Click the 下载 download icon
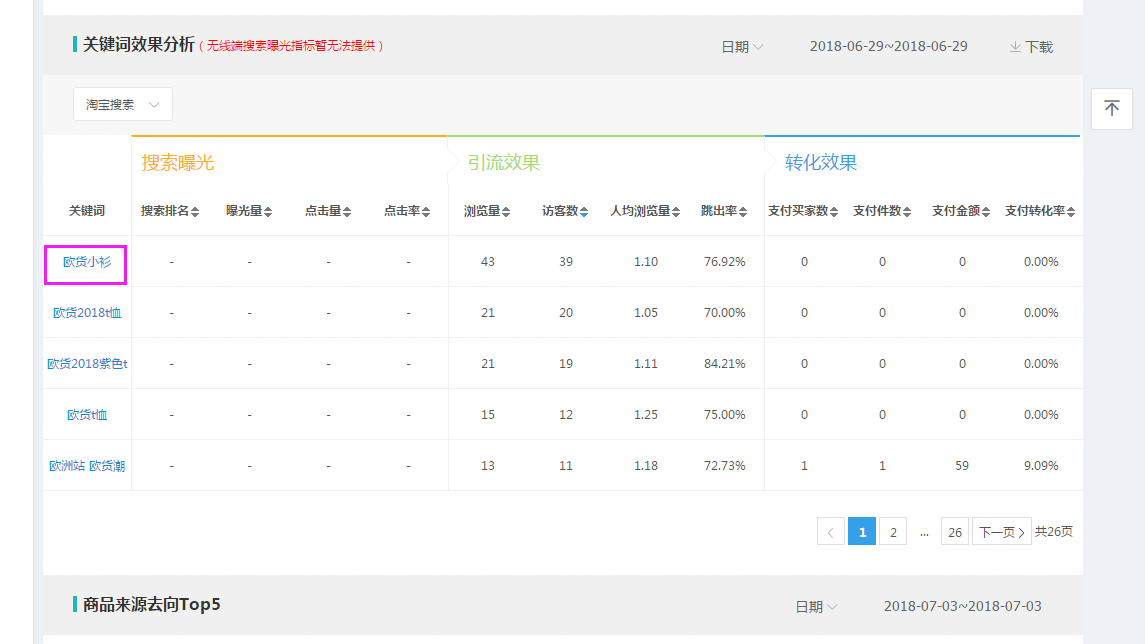The width and height of the screenshot is (1145, 644). click(x=1015, y=47)
